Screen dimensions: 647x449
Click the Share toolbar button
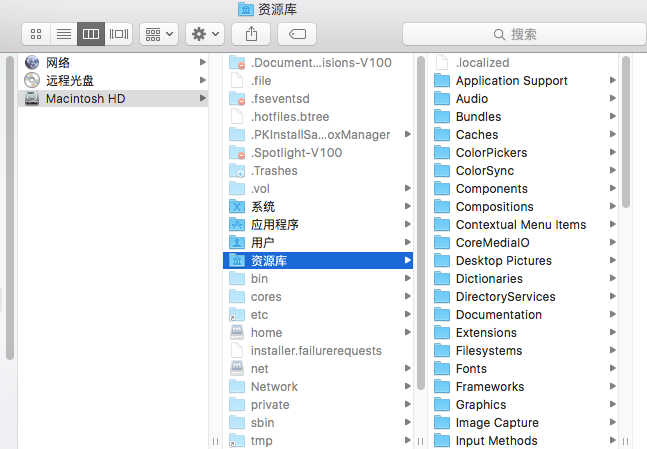click(251, 34)
